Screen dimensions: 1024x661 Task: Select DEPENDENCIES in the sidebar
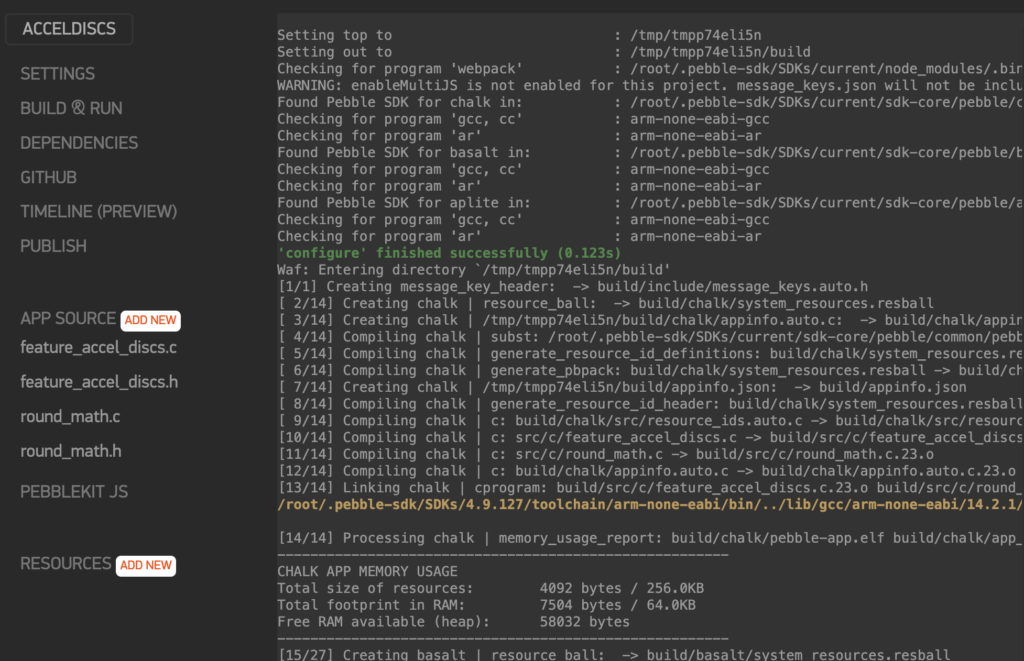pos(79,143)
